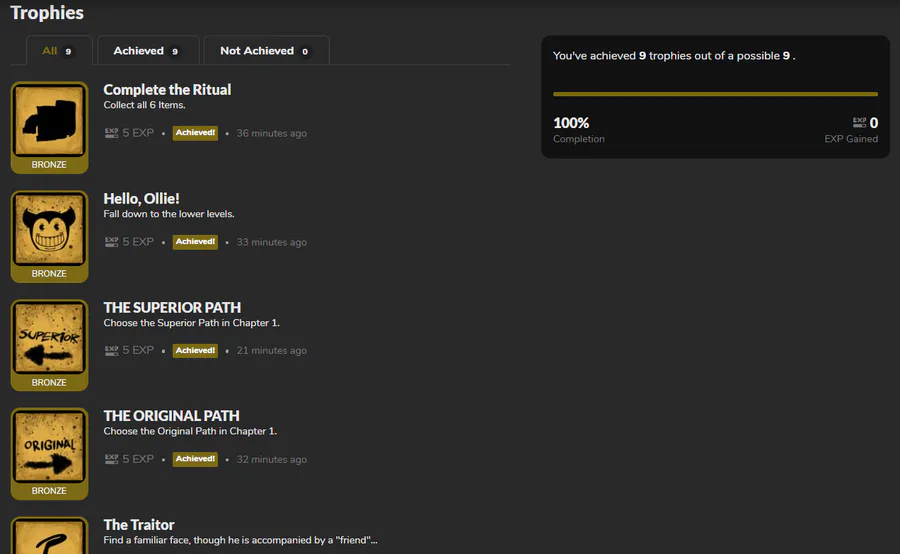Open the Complete the Ritual trophy title
The height and width of the screenshot is (554, 900).
[167, 90]
